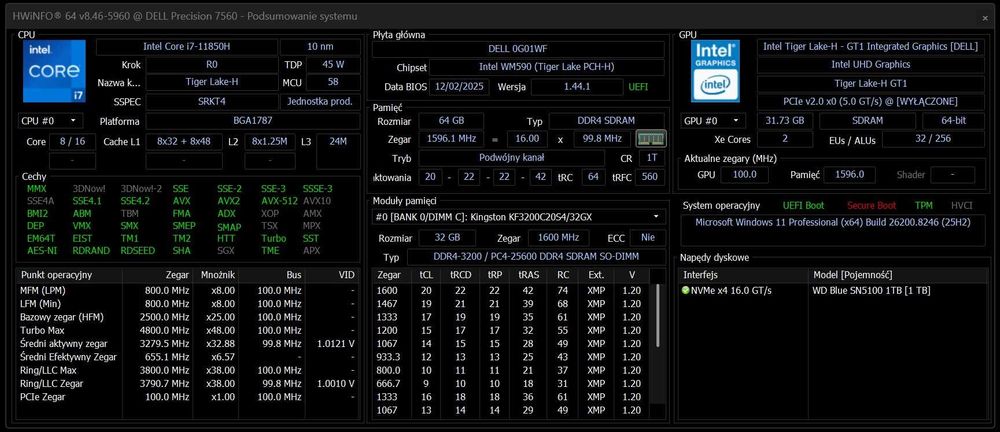Open the CPU #0 selector dropdown
Screen dimensions: 1000x432
point(50,121)
